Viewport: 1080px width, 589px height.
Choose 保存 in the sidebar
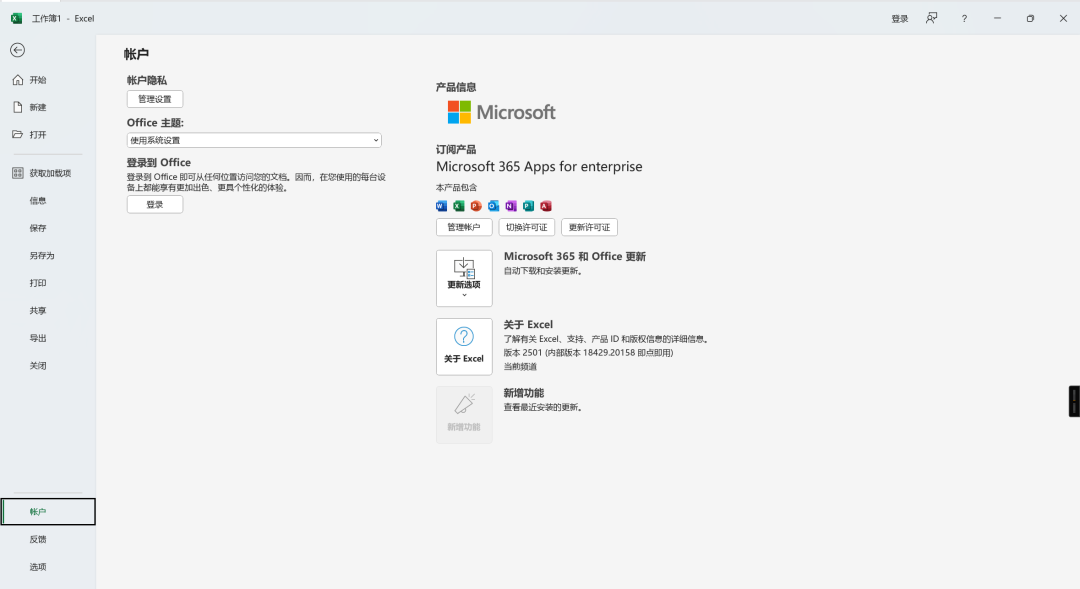tap(48, 228)
